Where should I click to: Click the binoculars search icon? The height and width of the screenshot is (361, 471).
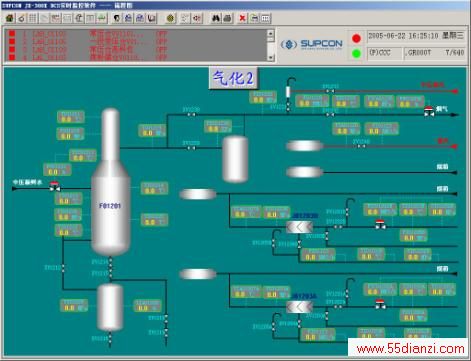(216, 18)
